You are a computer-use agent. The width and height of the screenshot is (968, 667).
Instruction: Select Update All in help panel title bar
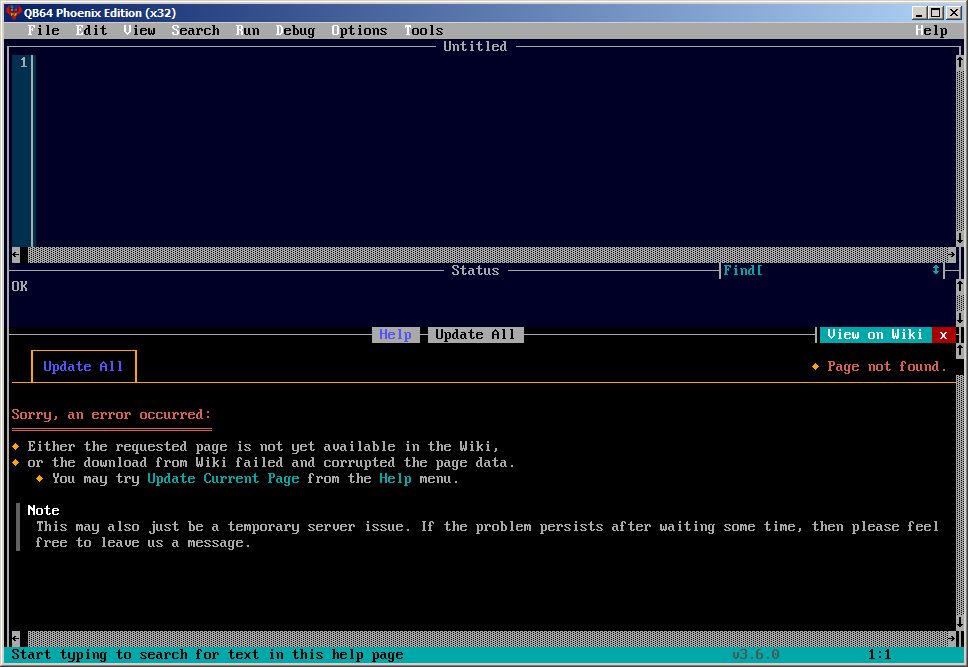point(475,335)
